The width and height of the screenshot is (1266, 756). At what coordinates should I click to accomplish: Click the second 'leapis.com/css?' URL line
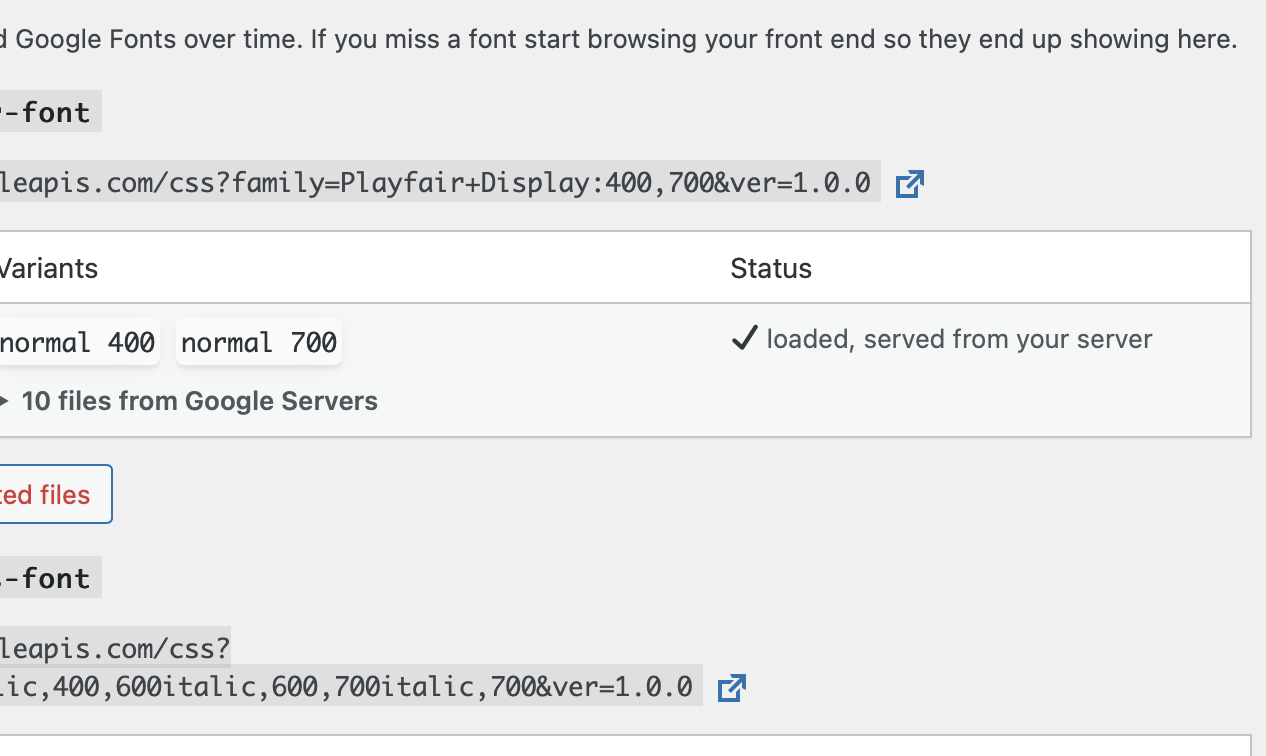[x=115, y=648]
